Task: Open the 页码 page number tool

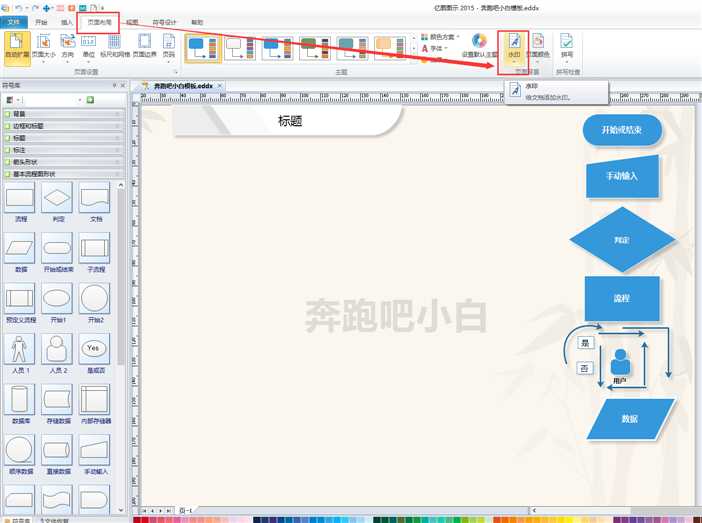Action: pyautogui.click(x=169, y=46)
